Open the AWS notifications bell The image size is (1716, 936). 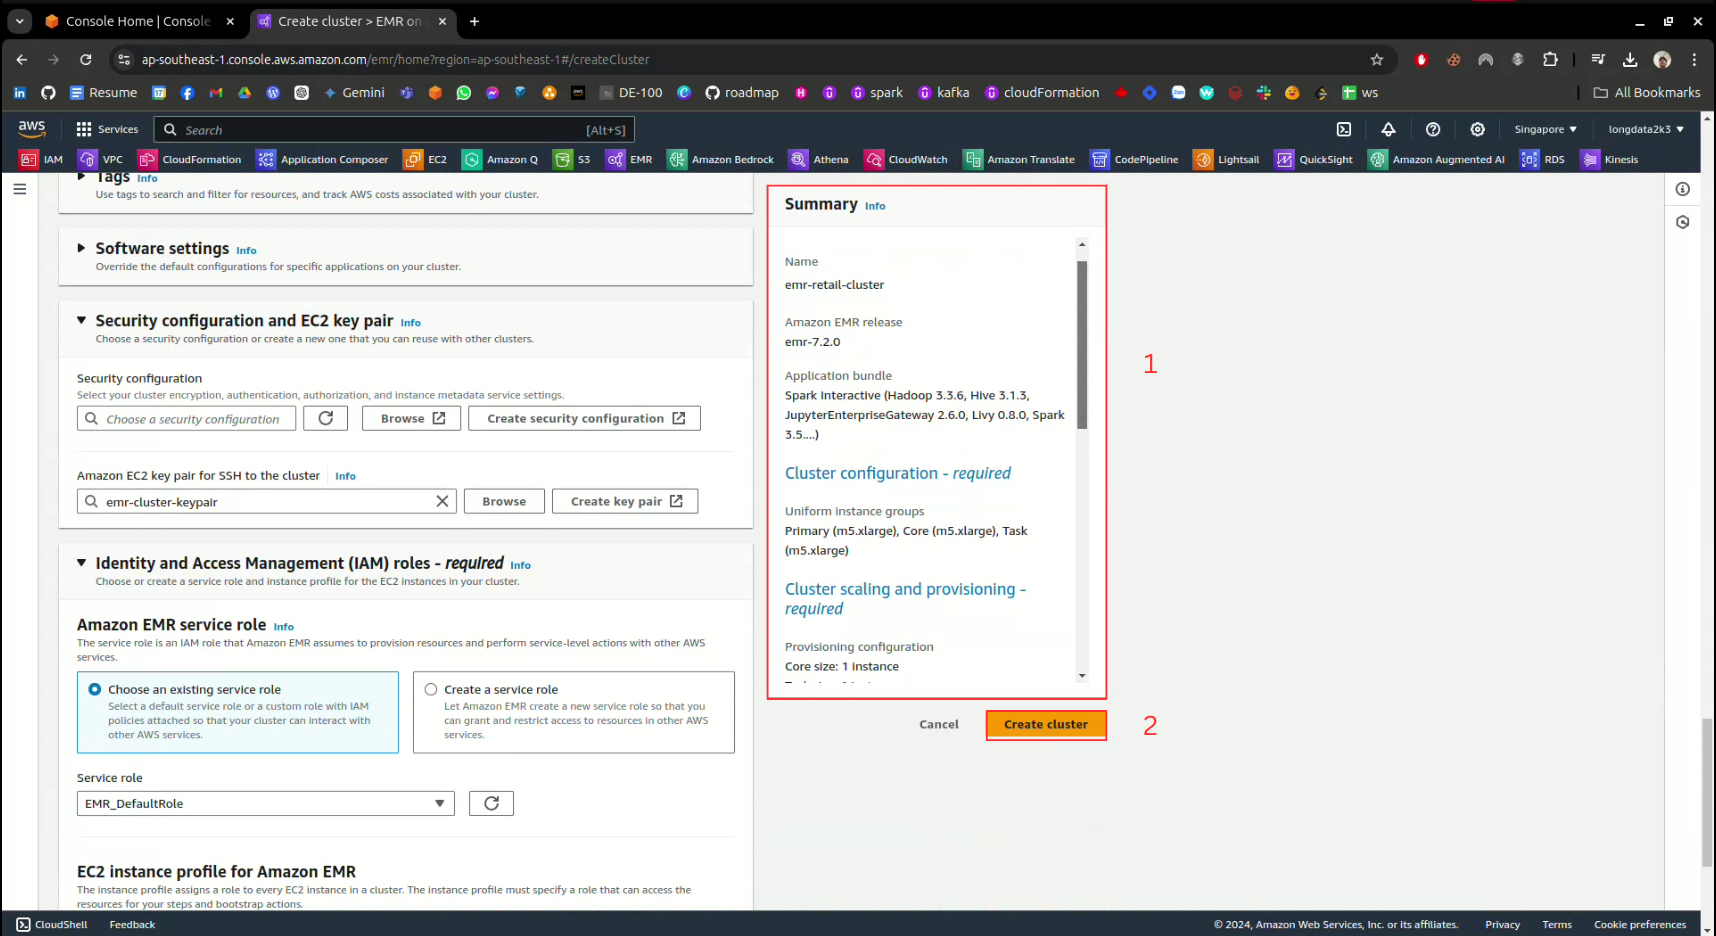(1388, 130)
